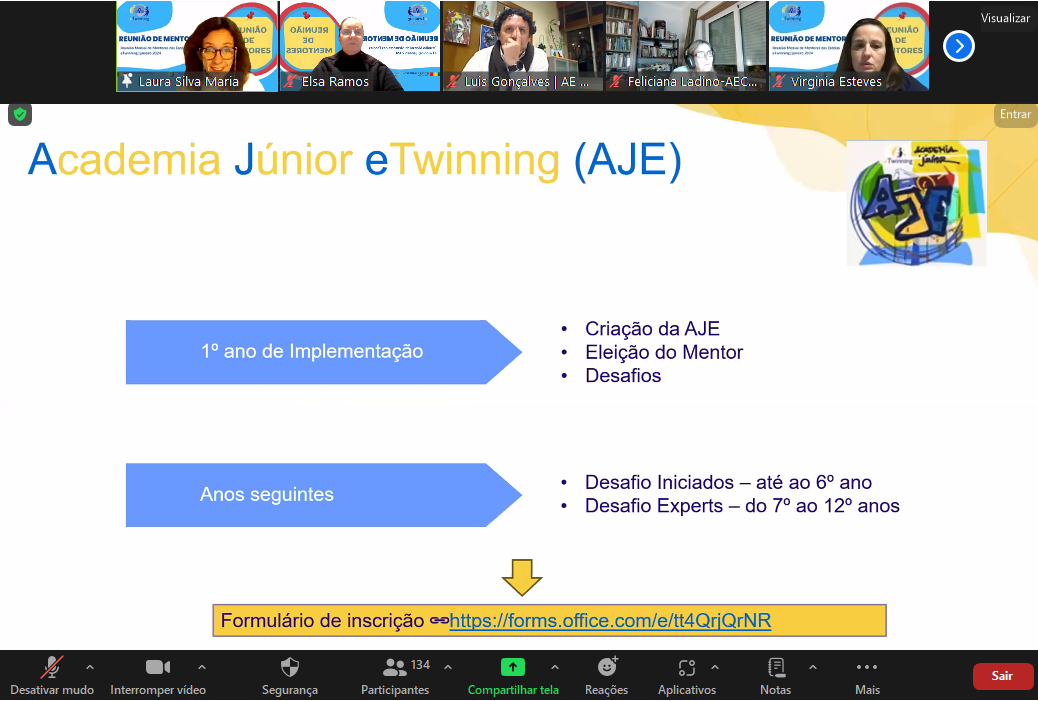Image resolution: width=1038 pixels, height=701 pixels.
Task: Show next participants with blue arrow
Action: tap(959, 46)
